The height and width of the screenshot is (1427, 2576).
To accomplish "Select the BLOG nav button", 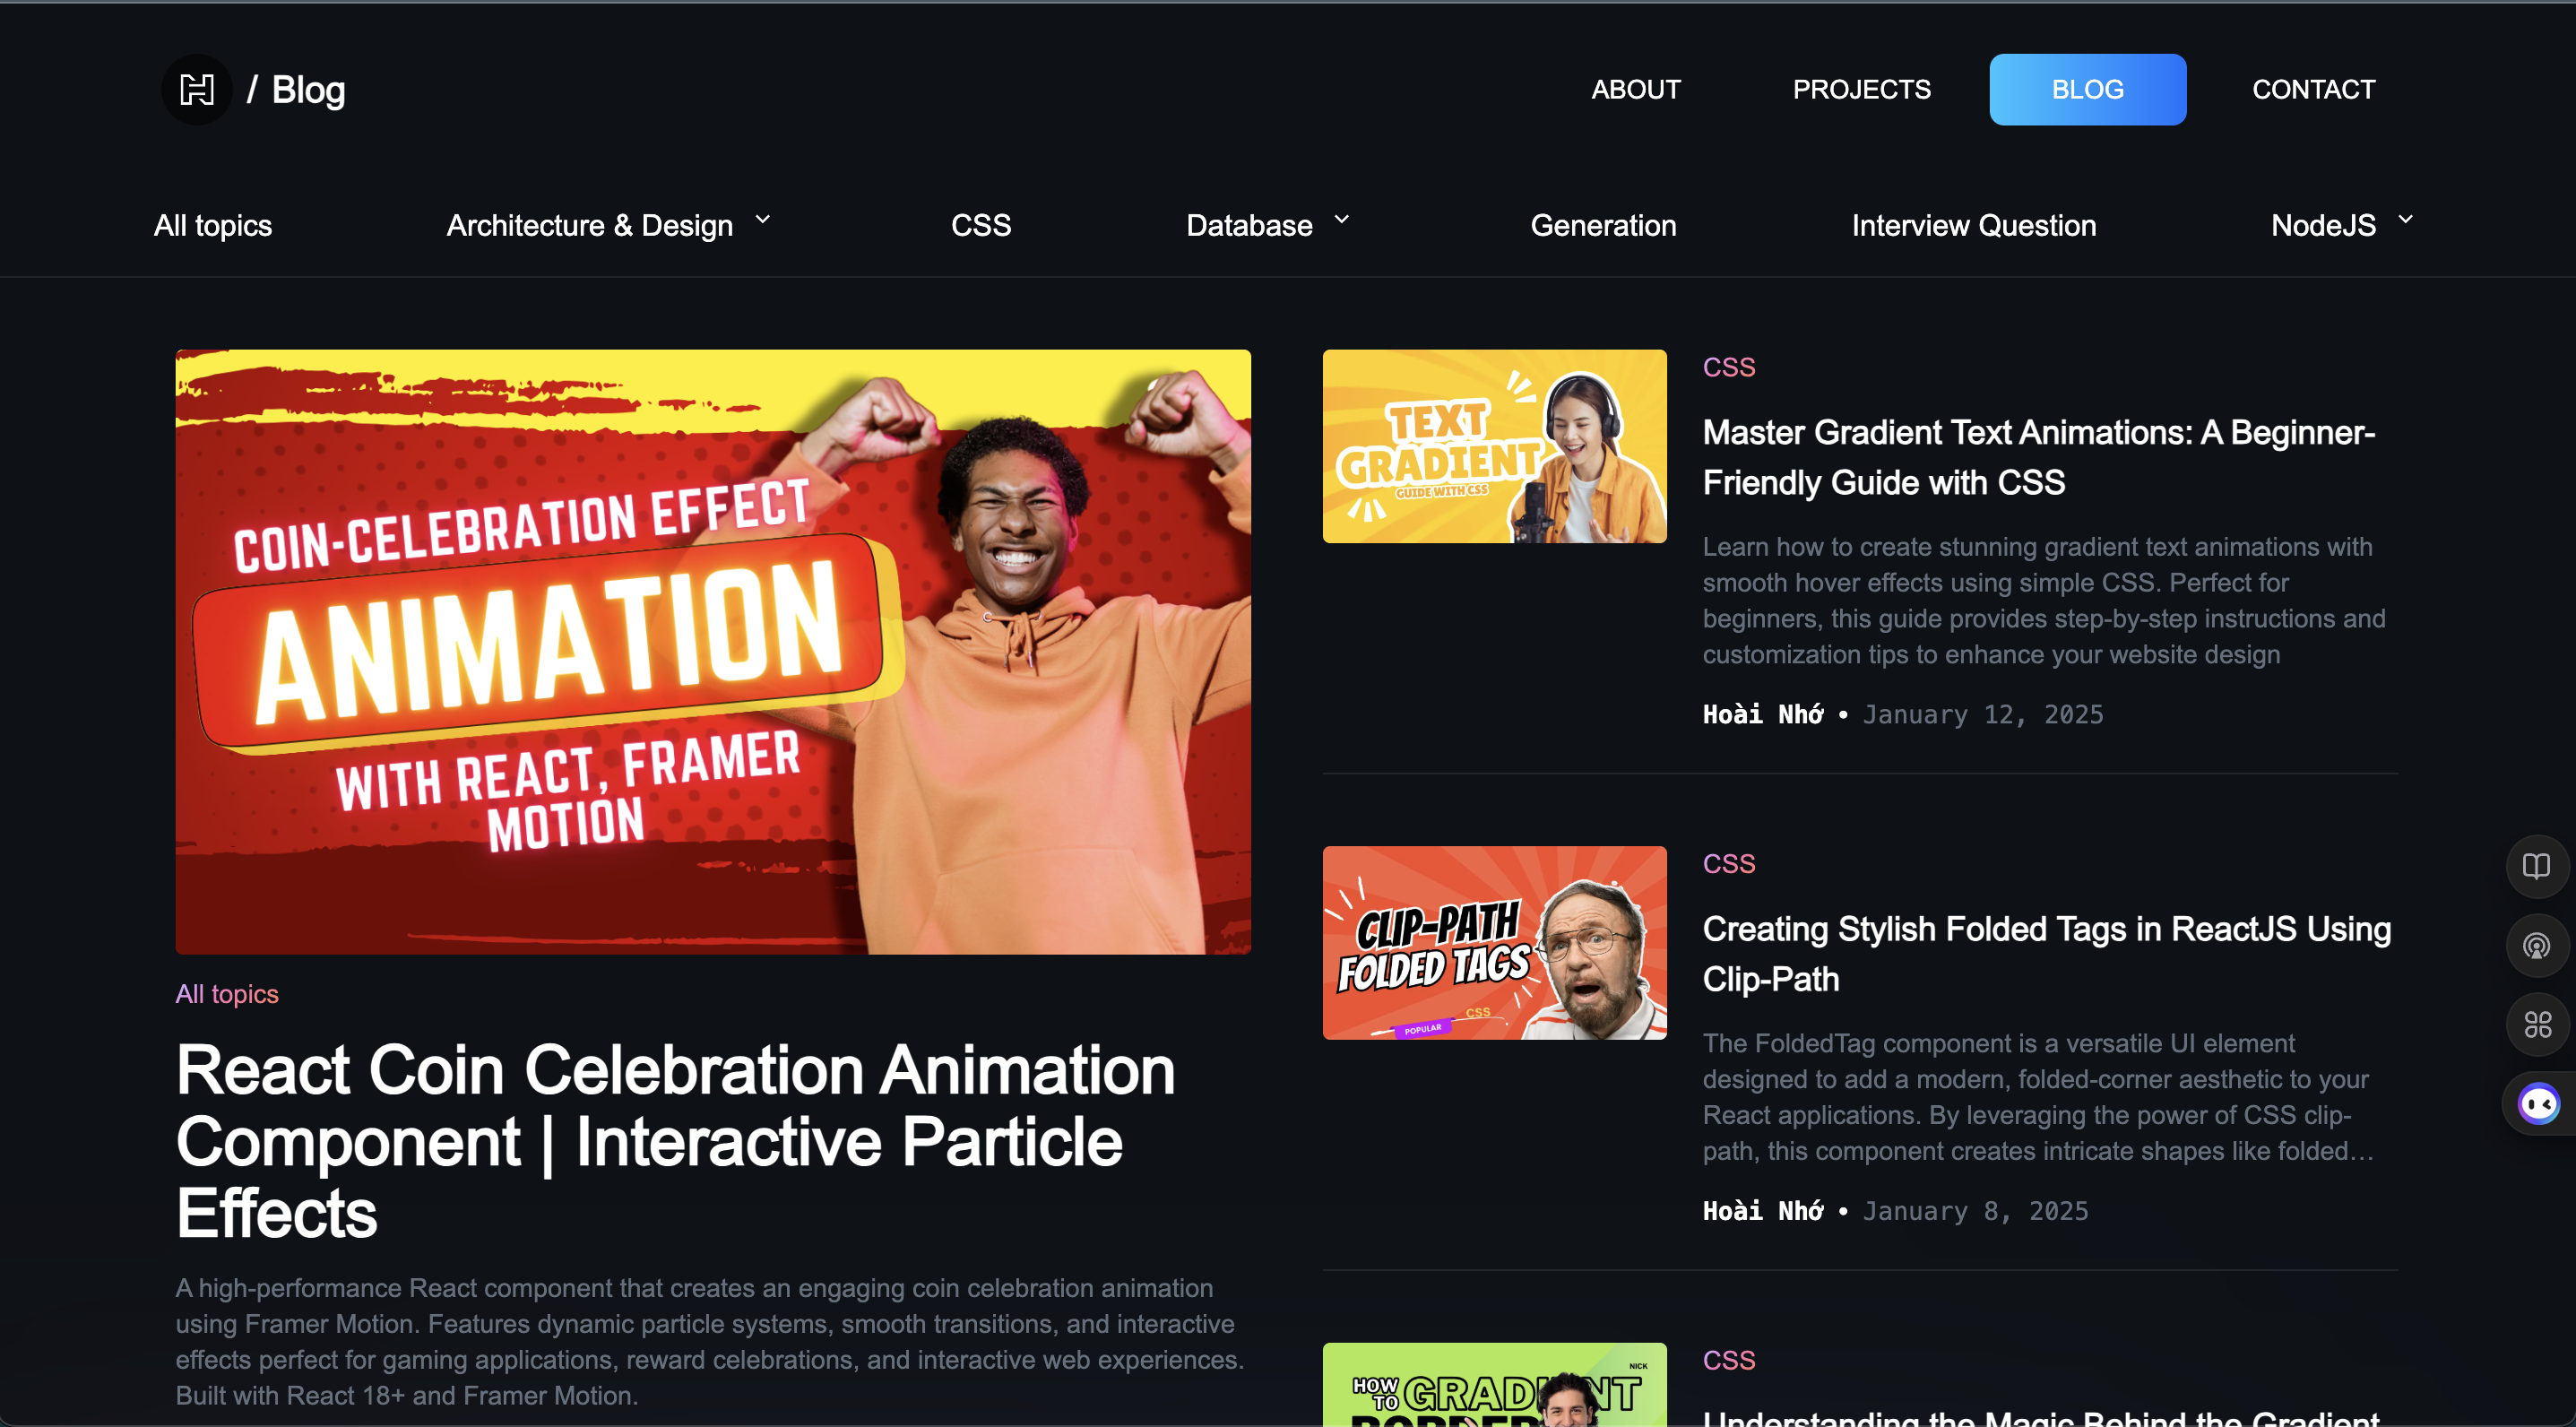I will [x=2087, y=90].
